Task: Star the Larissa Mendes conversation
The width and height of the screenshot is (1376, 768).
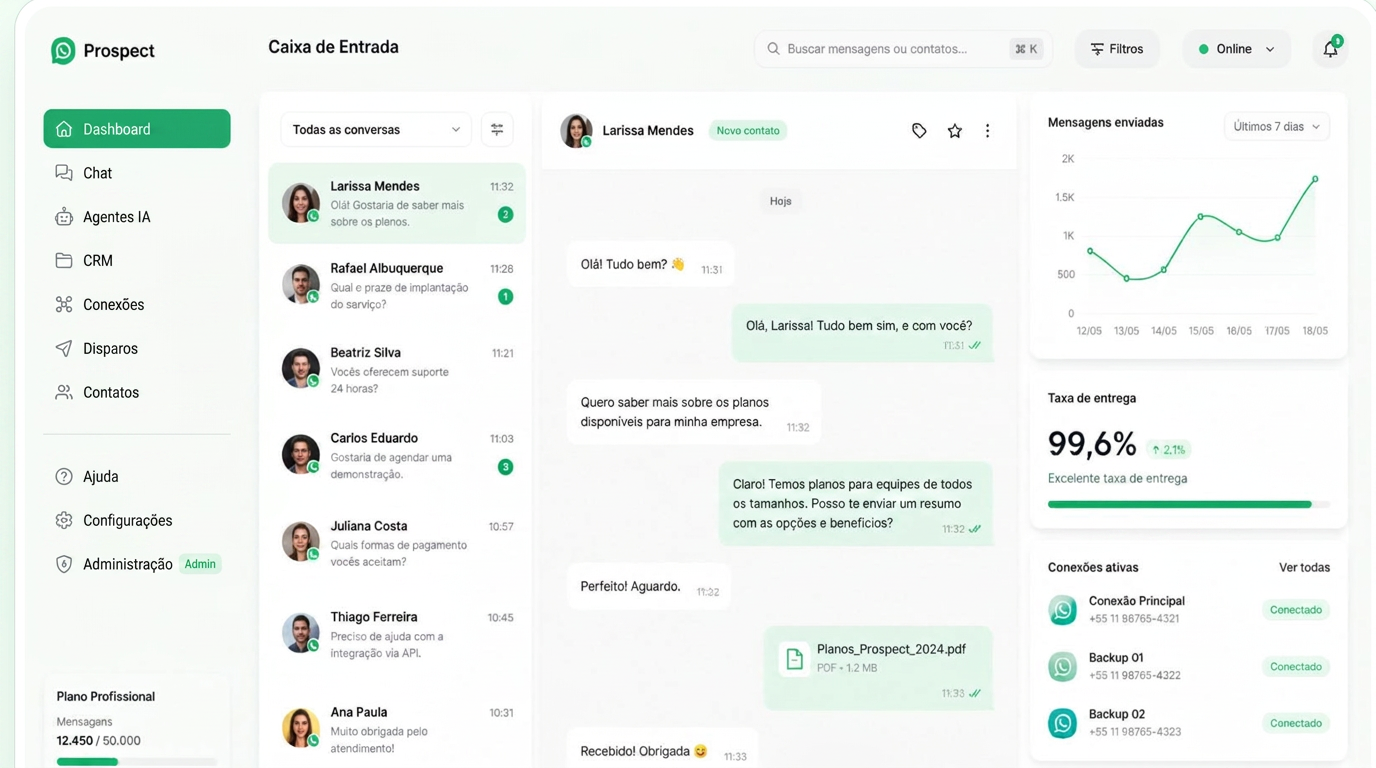Action: click(955, 131)
